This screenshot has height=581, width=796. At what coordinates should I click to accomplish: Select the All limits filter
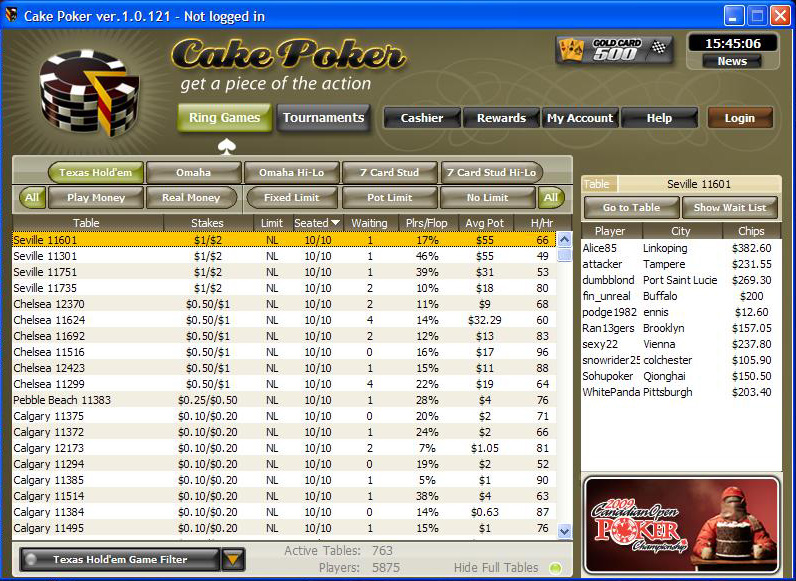551,198
